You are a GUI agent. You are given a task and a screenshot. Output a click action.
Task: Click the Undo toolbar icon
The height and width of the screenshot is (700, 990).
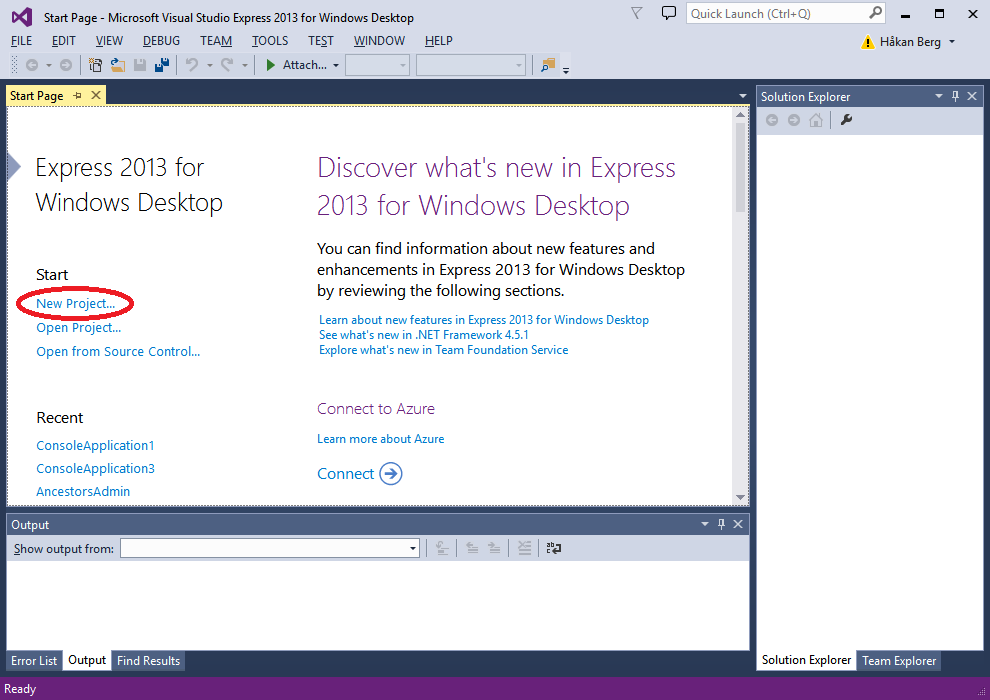pos(192,65)
